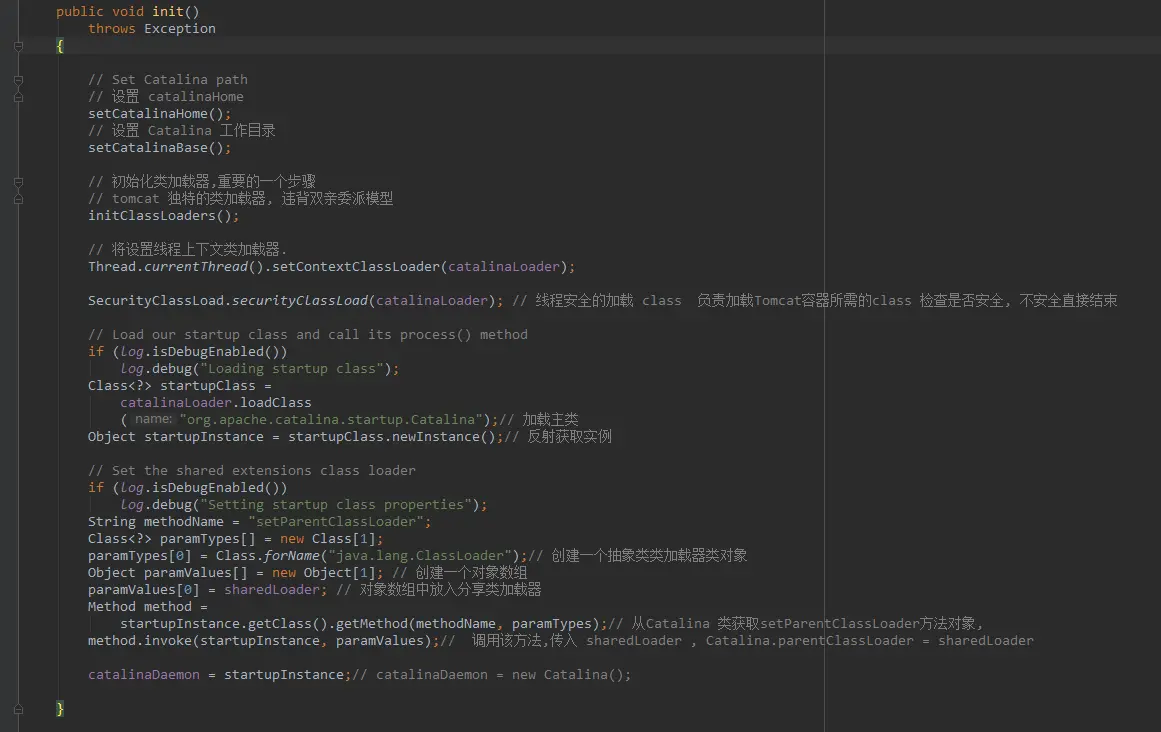Click the "Loading startup class" string literal
This screenshot has width=1161, height=732.
point(292,369)
